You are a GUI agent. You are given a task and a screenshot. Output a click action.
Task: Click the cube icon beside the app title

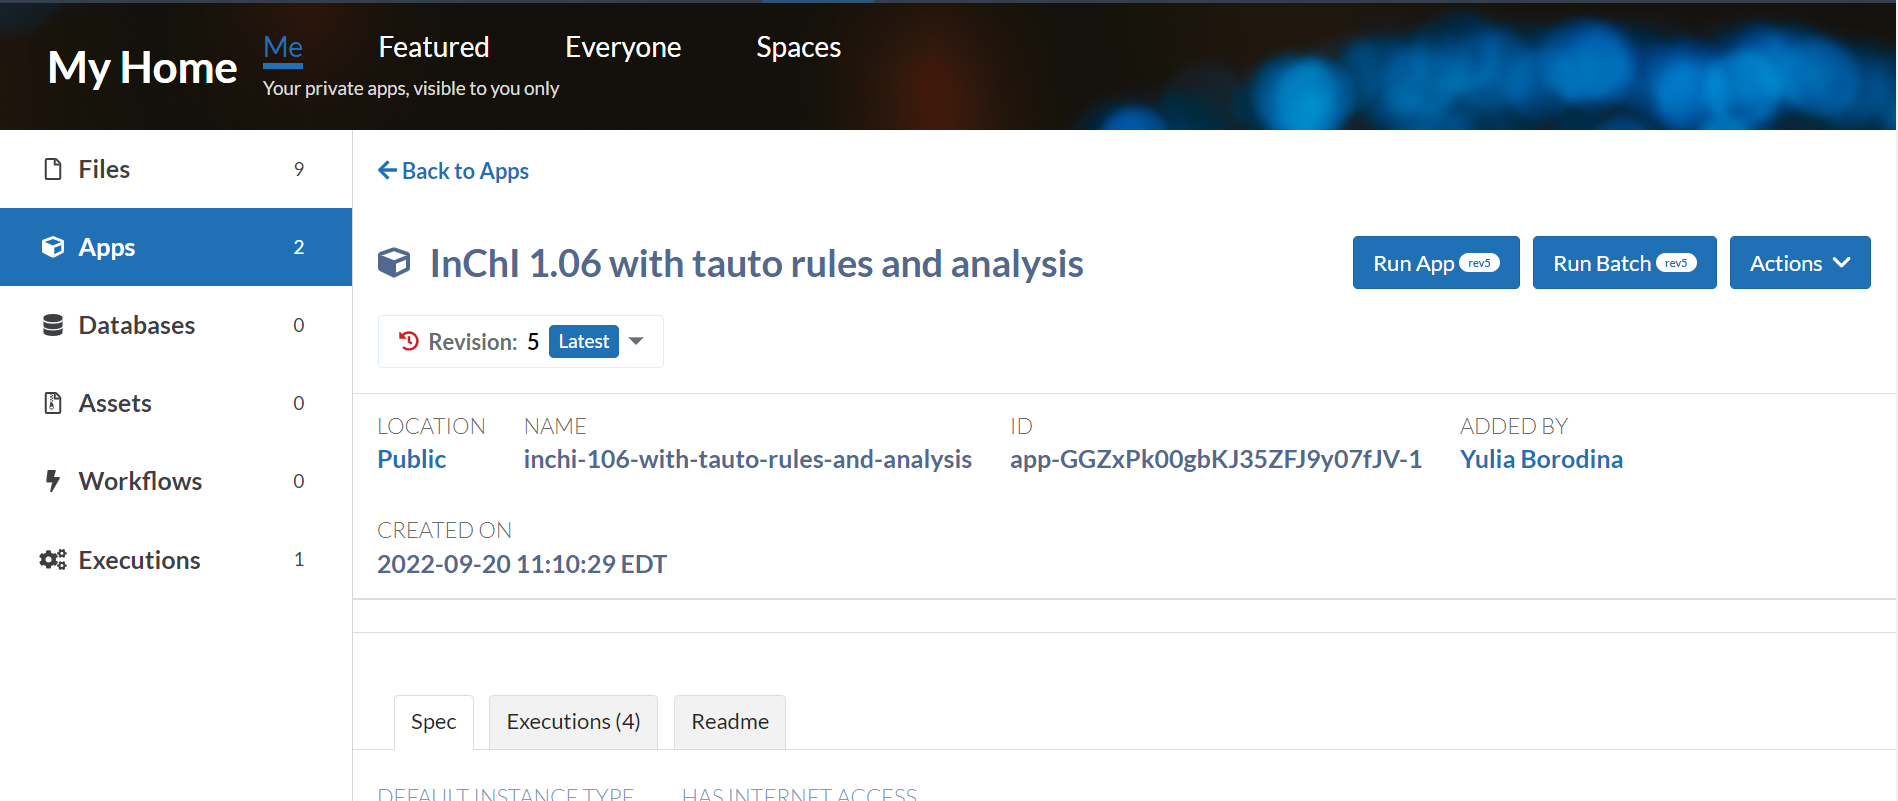394,263
